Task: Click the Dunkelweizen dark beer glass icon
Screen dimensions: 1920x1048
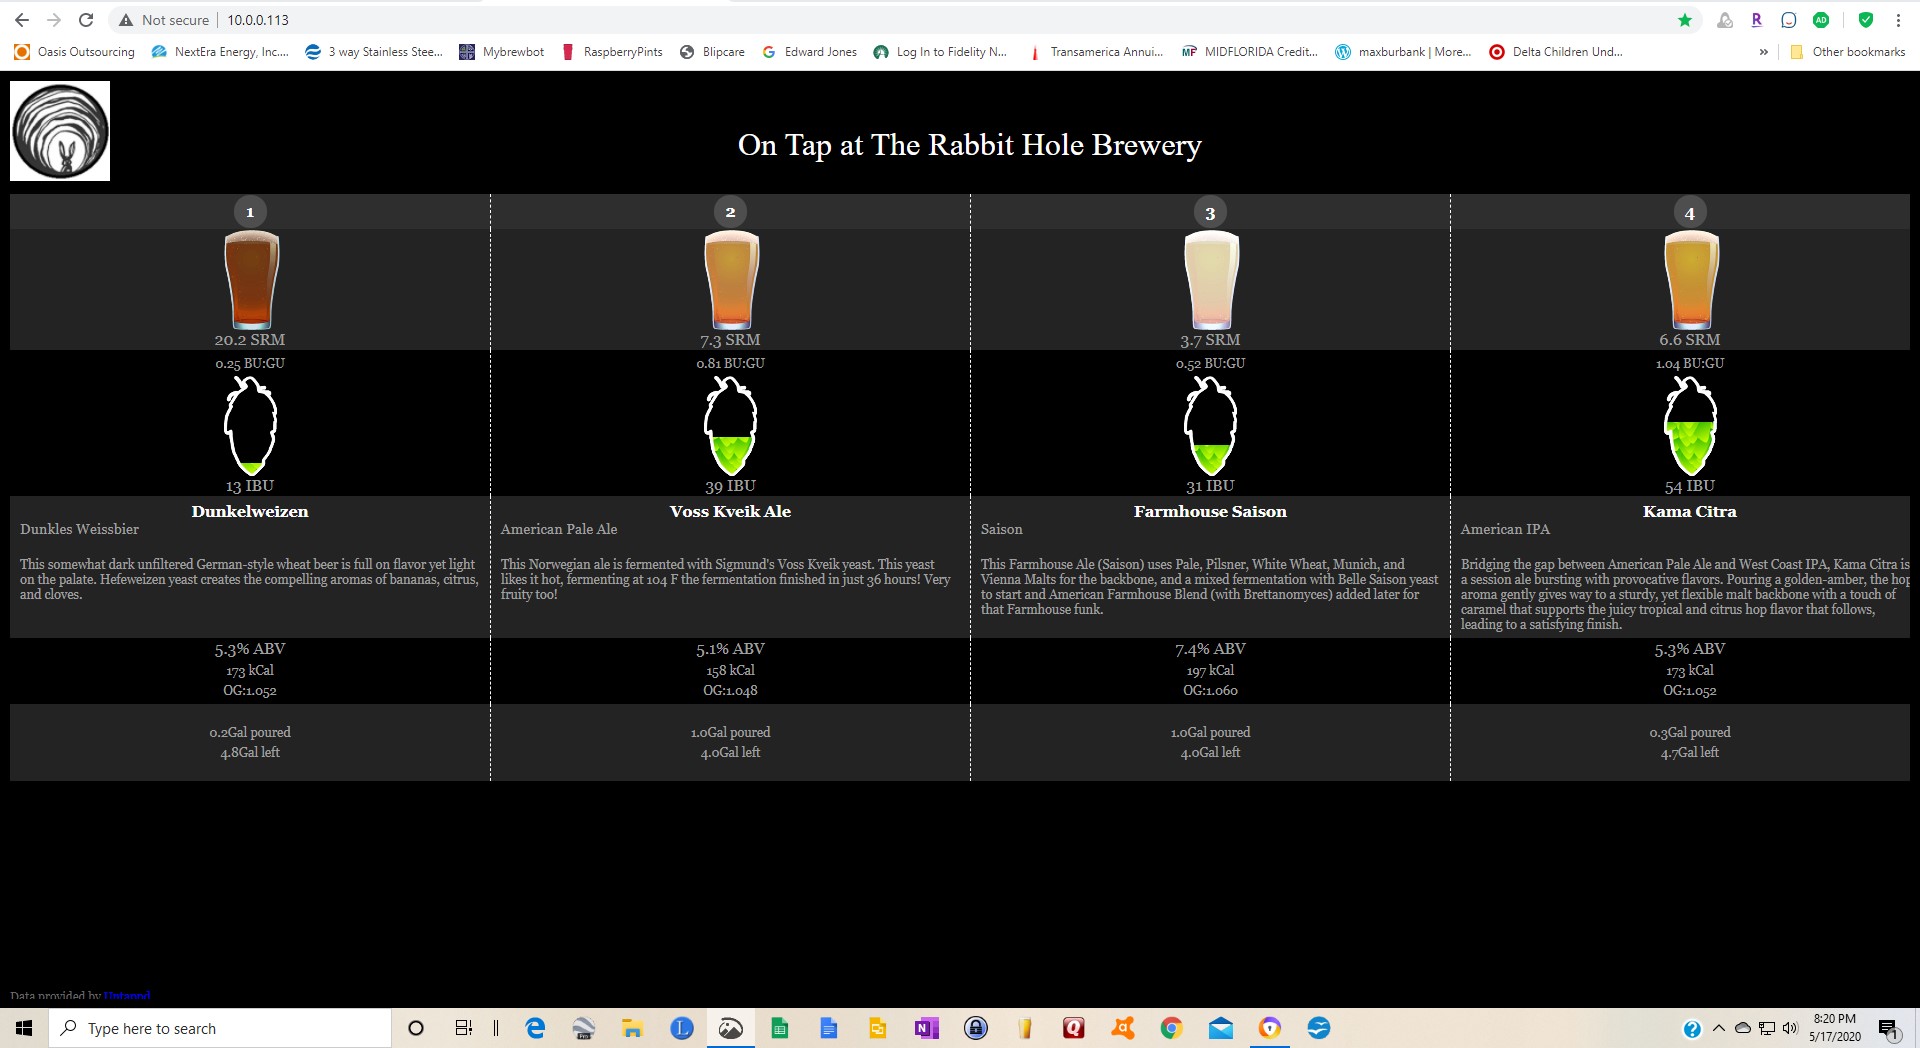Action: (x=251, y=280)
